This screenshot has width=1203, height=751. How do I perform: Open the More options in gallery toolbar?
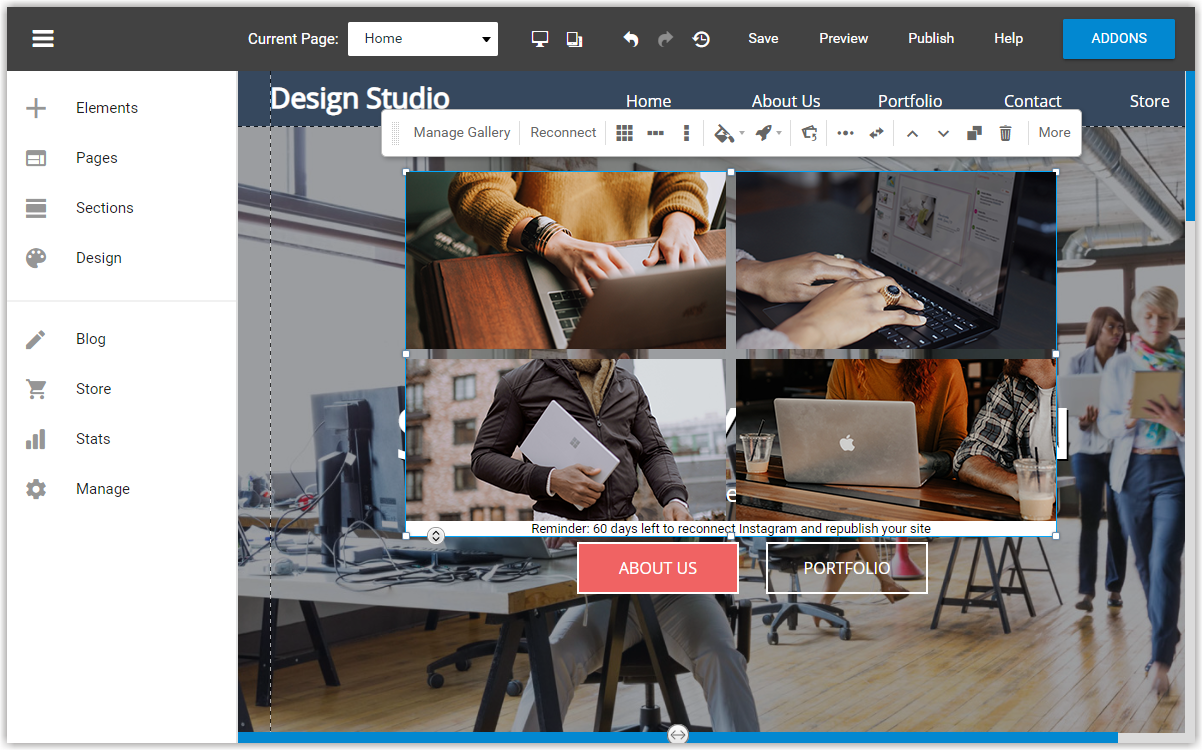1054,133
